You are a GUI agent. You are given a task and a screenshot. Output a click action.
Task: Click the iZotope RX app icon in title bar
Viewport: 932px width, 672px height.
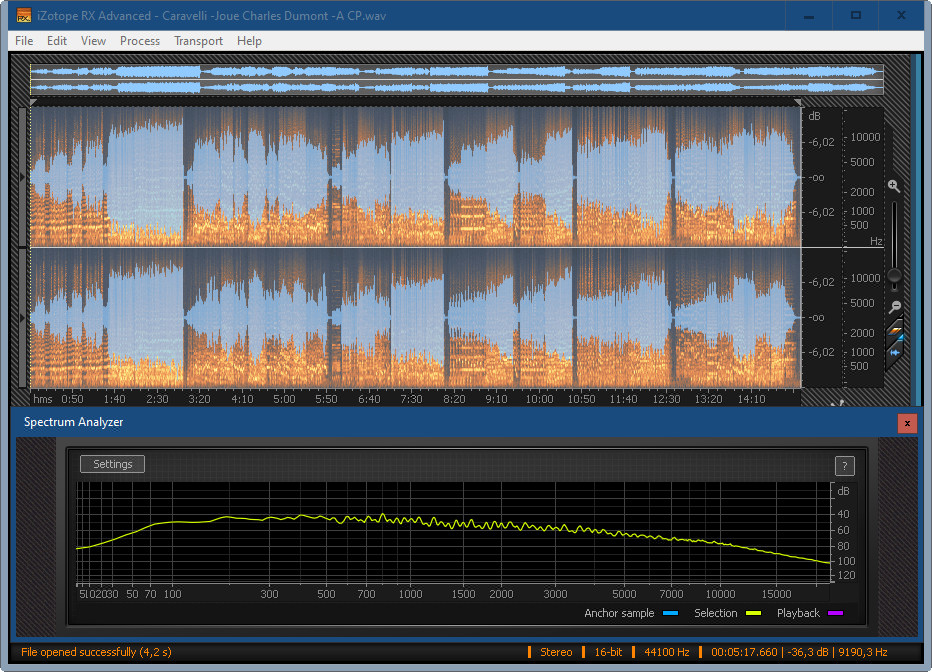(x=24, y=15)
